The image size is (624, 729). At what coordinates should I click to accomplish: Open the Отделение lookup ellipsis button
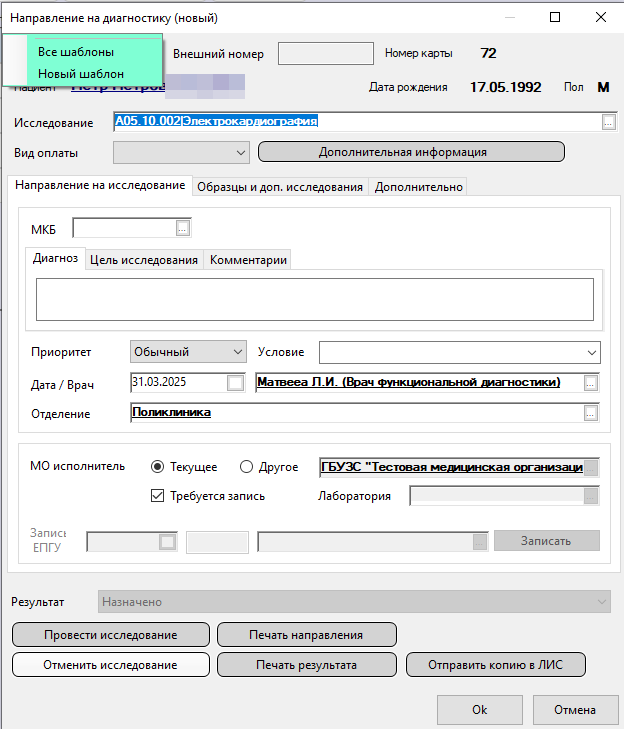coord(591,413)
